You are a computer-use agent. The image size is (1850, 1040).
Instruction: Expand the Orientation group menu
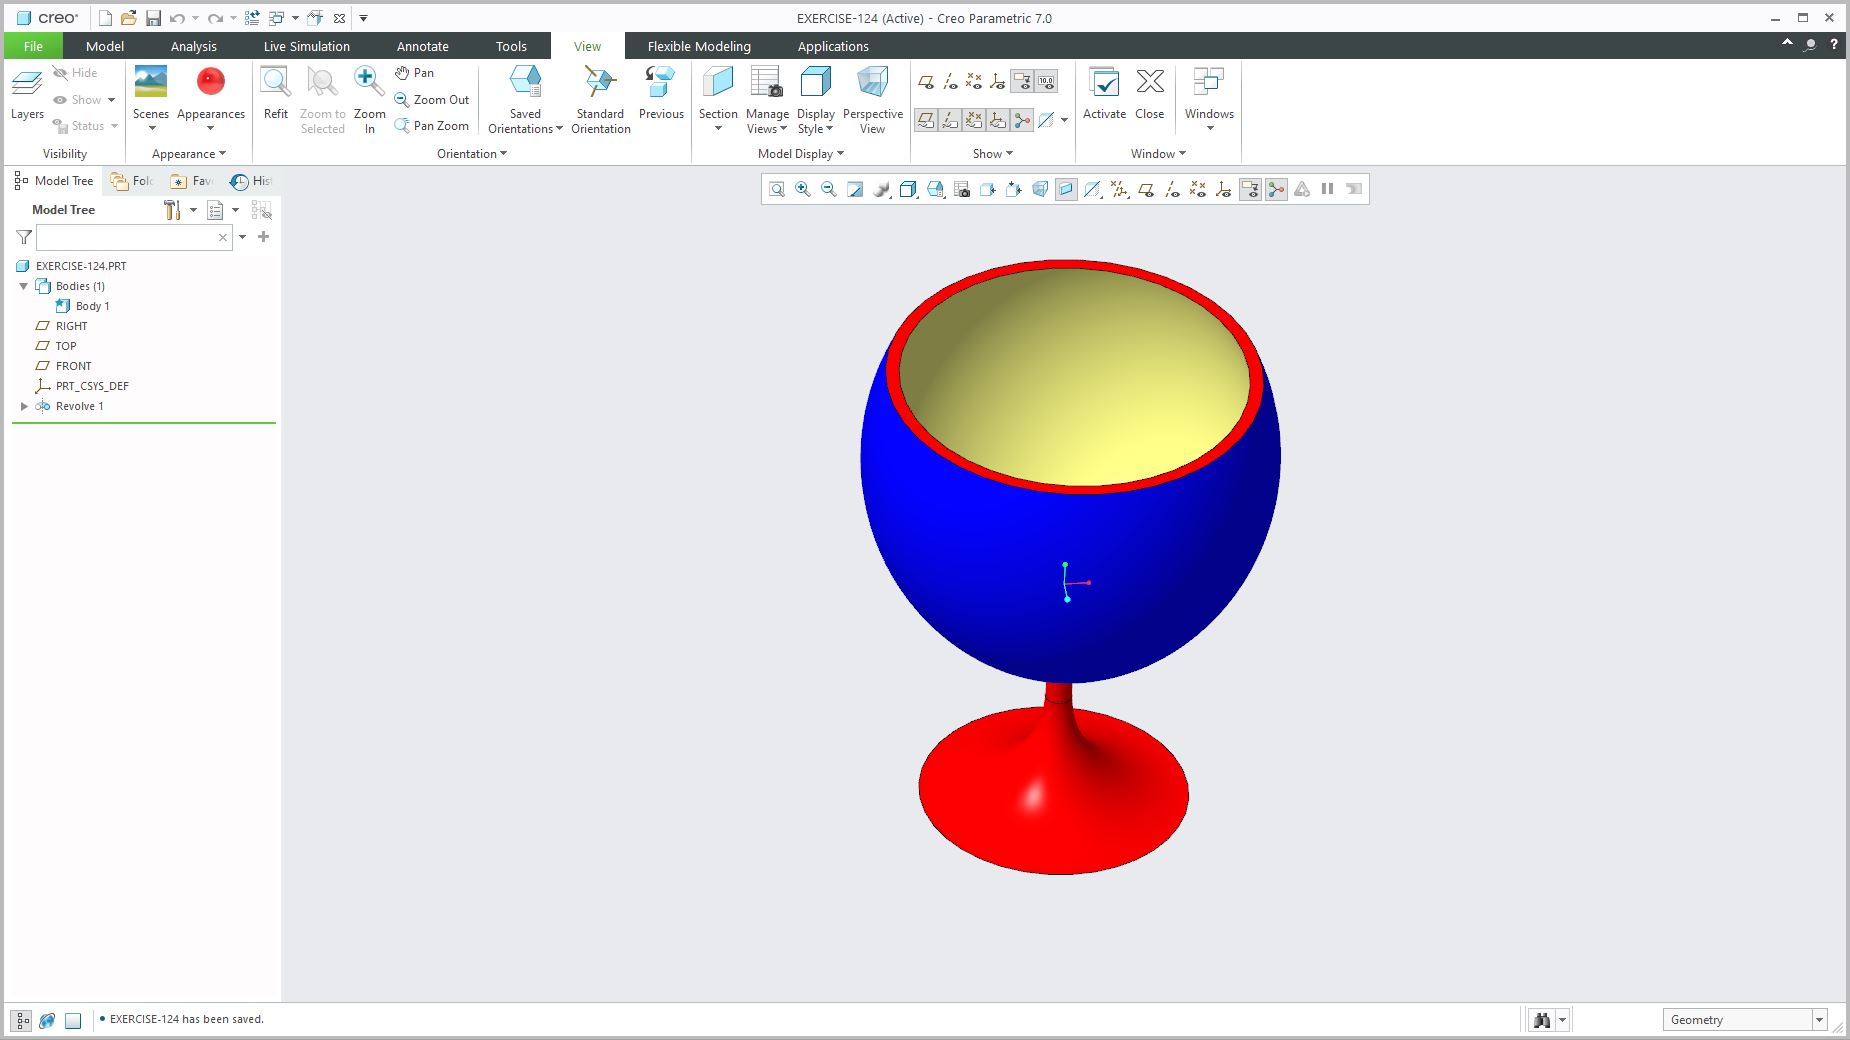coord(472,154)
